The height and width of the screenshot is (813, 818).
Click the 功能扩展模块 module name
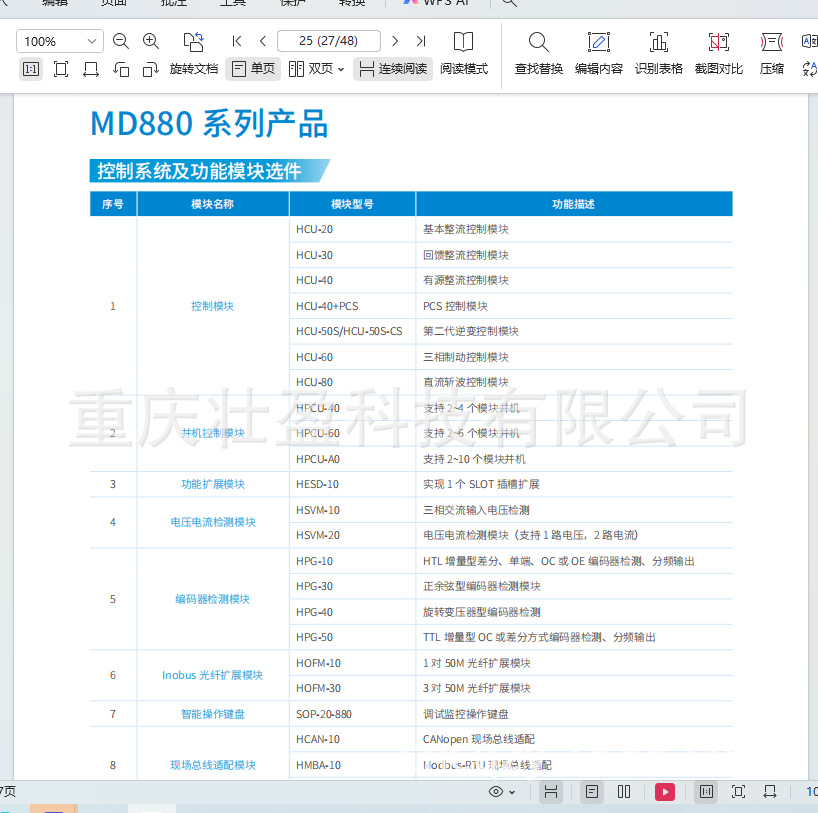click(212, 484)
